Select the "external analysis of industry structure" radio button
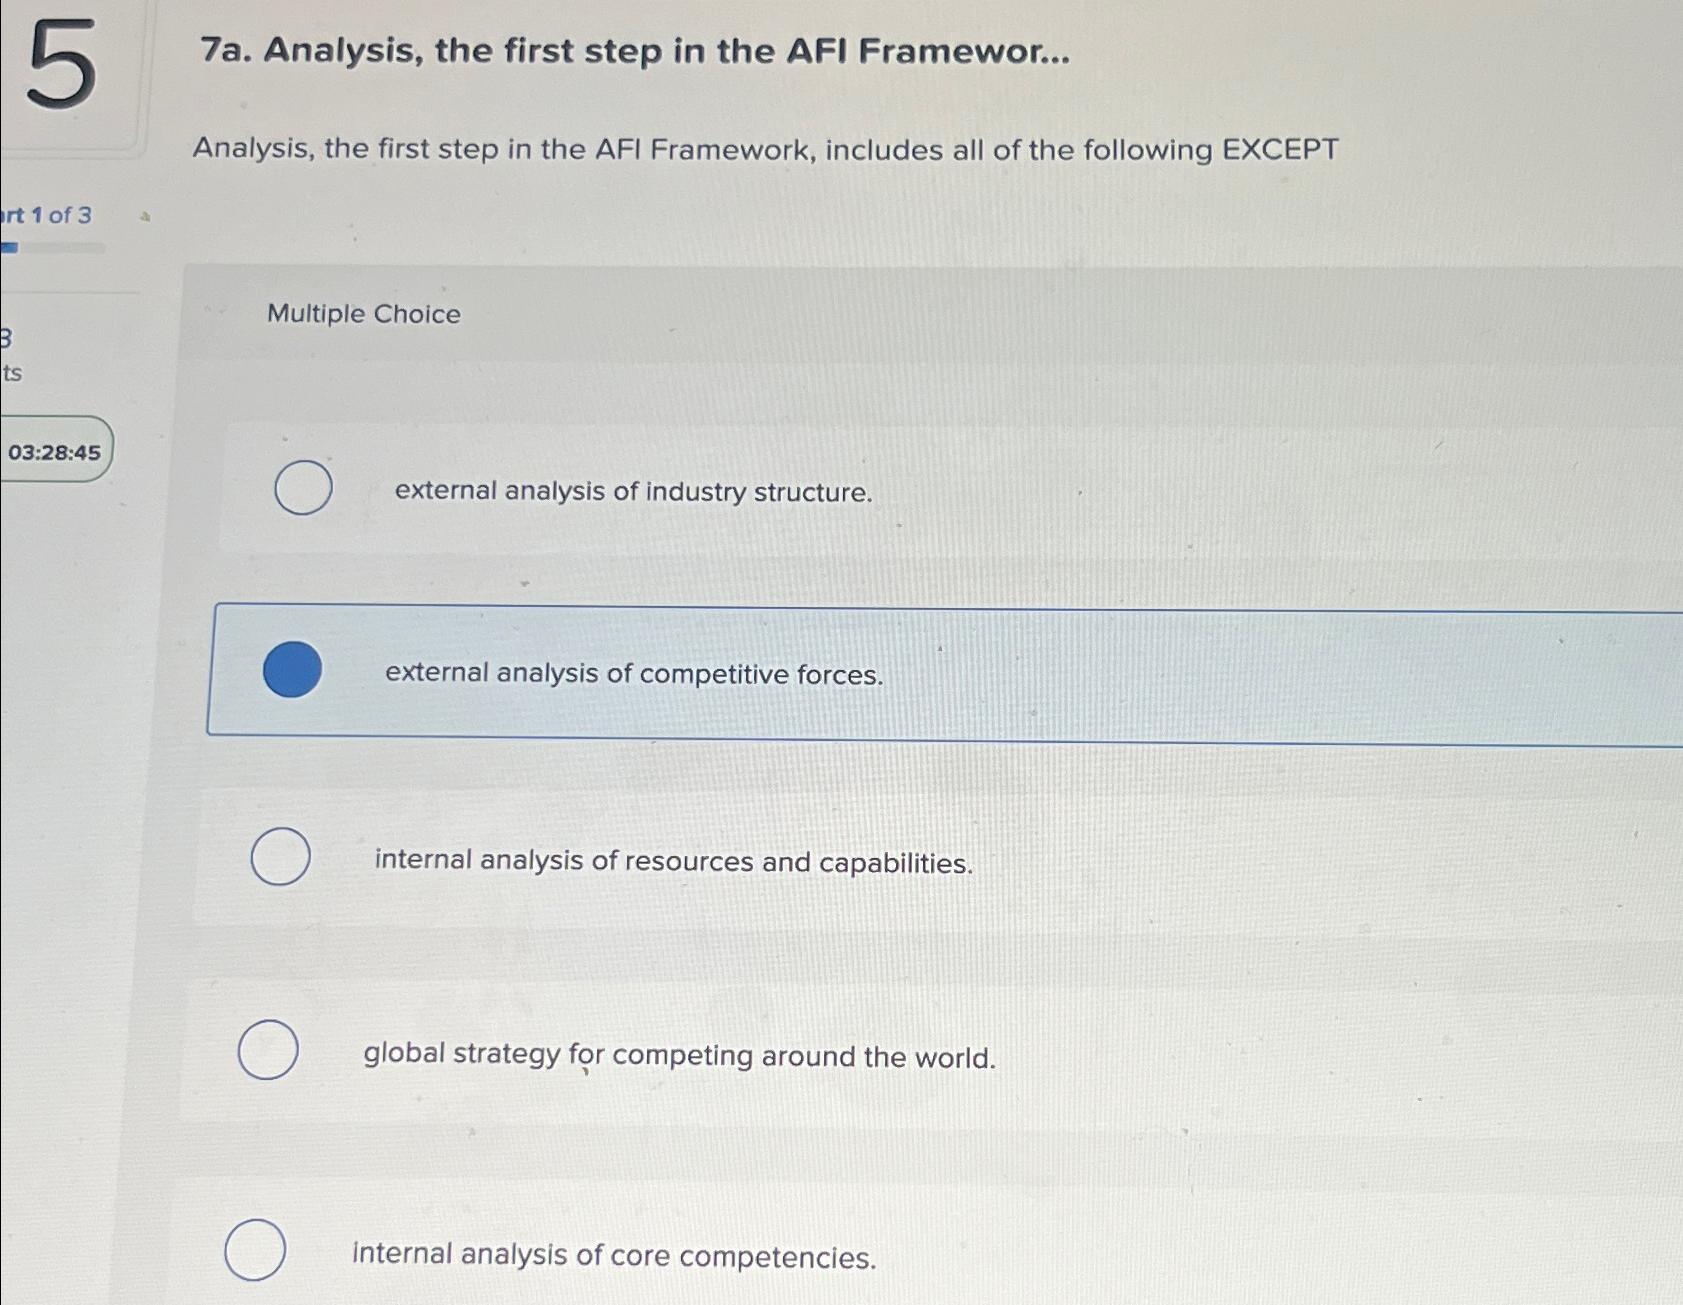 click(x=302, y=488)
